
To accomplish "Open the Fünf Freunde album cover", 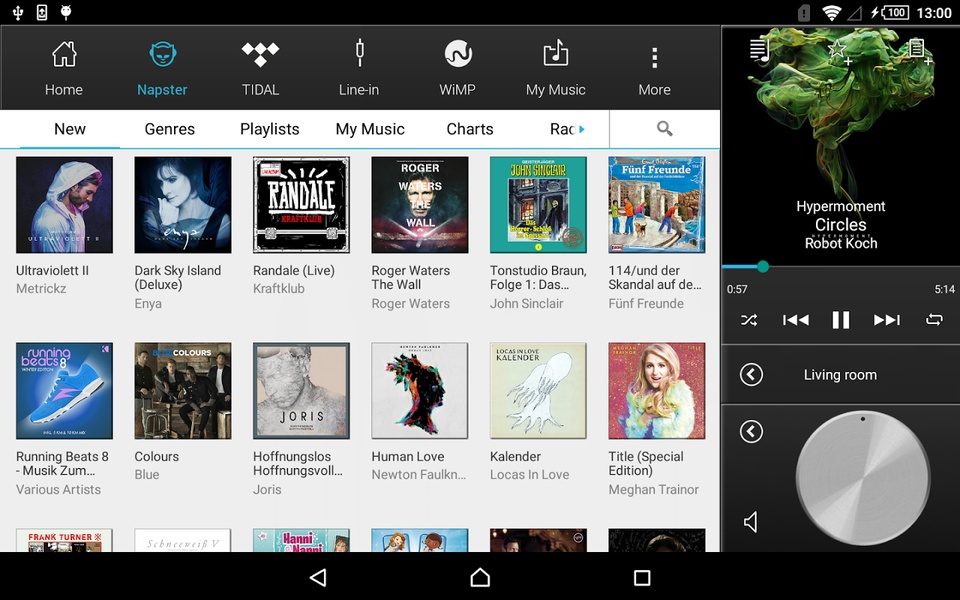I will [x=657, y=204].
